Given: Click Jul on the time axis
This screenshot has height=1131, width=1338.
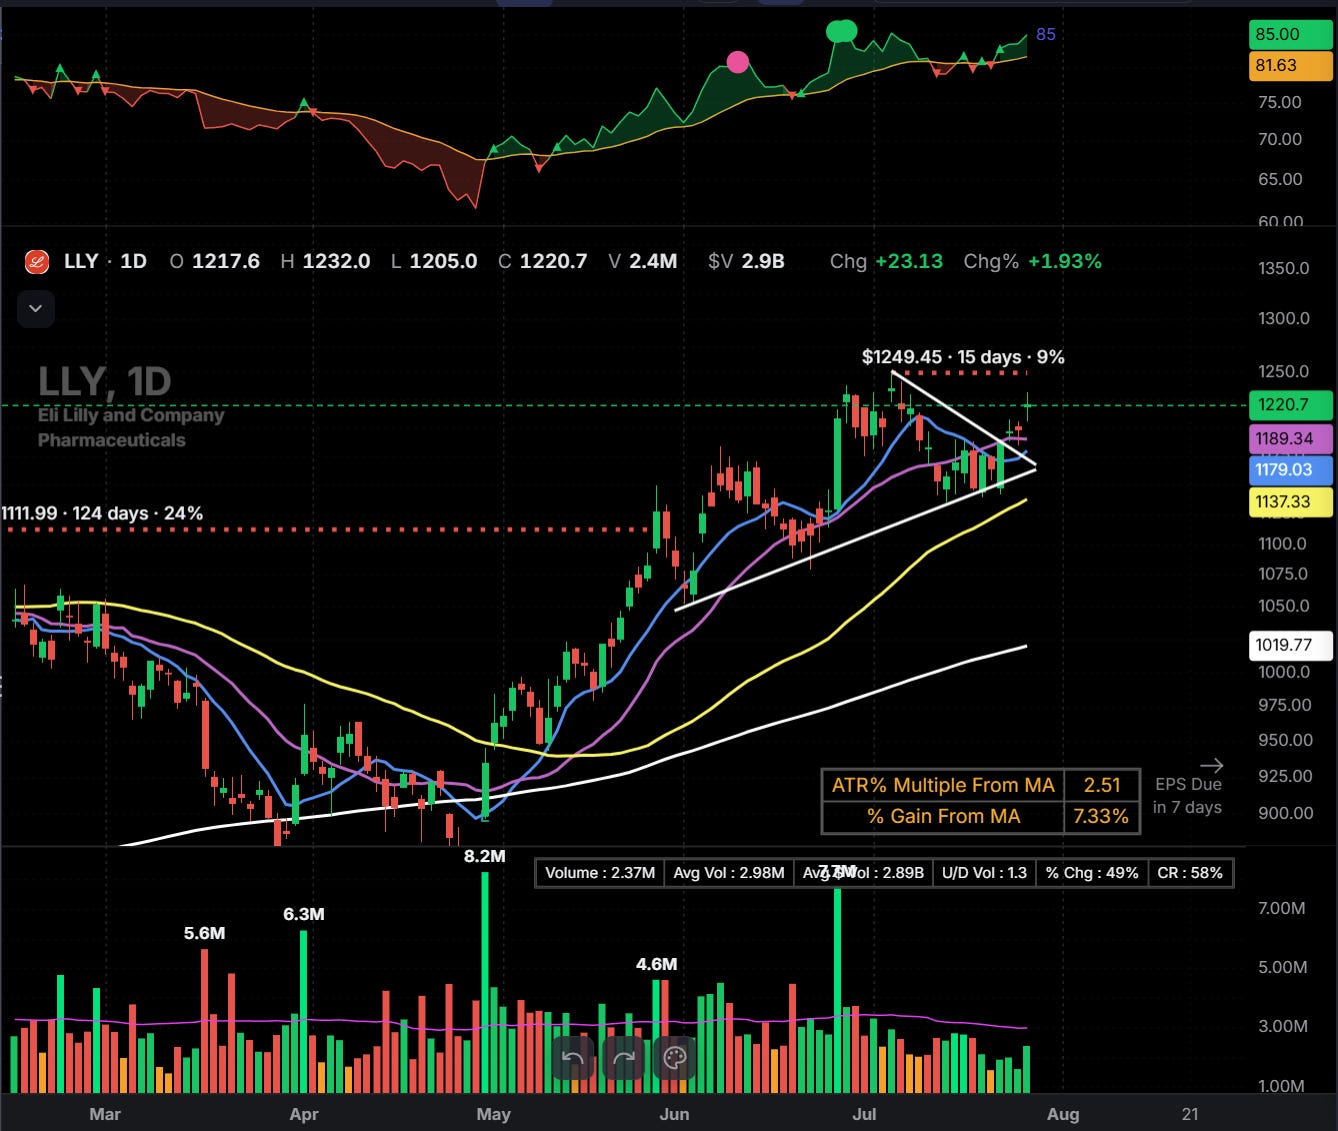Looking at the screenshot, I should click(x=864, y=1114).
